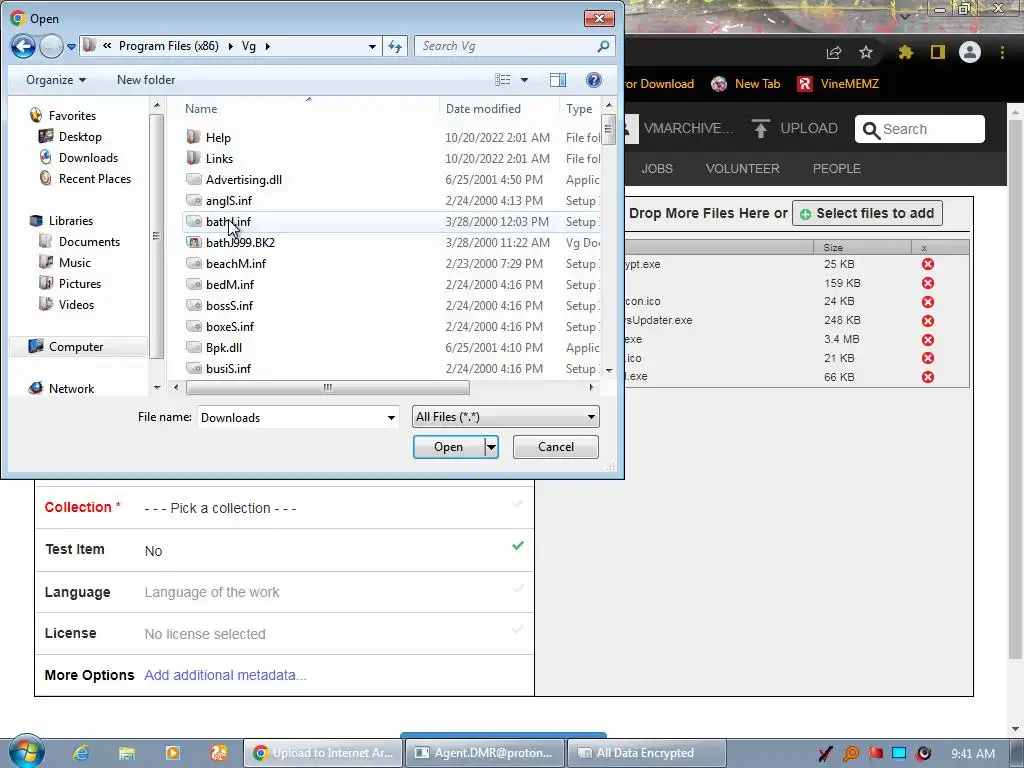Remove the 25 KB file from upload list
The width and height of the screenshot is (1024, 768).
[x=927, y=264]
